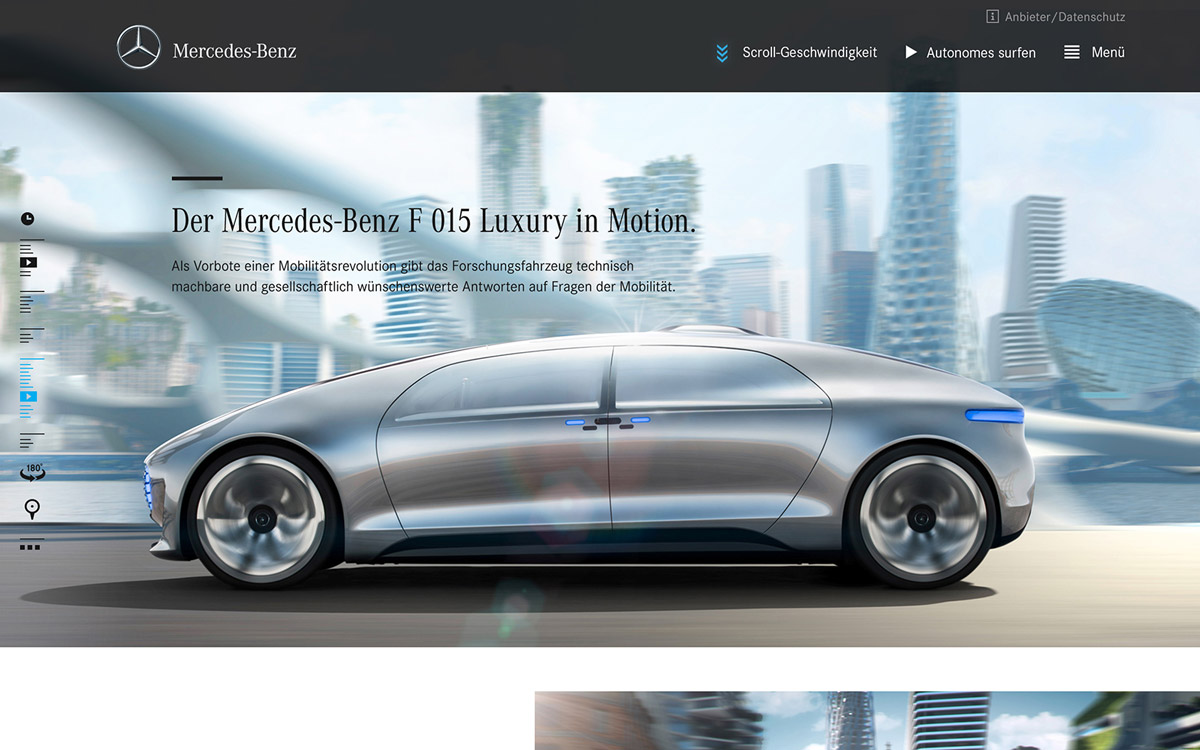The image size is (1200, 750).
Task: Adjust Scroll-Geschwindigkeit setting
Action: tap(809, 52)
